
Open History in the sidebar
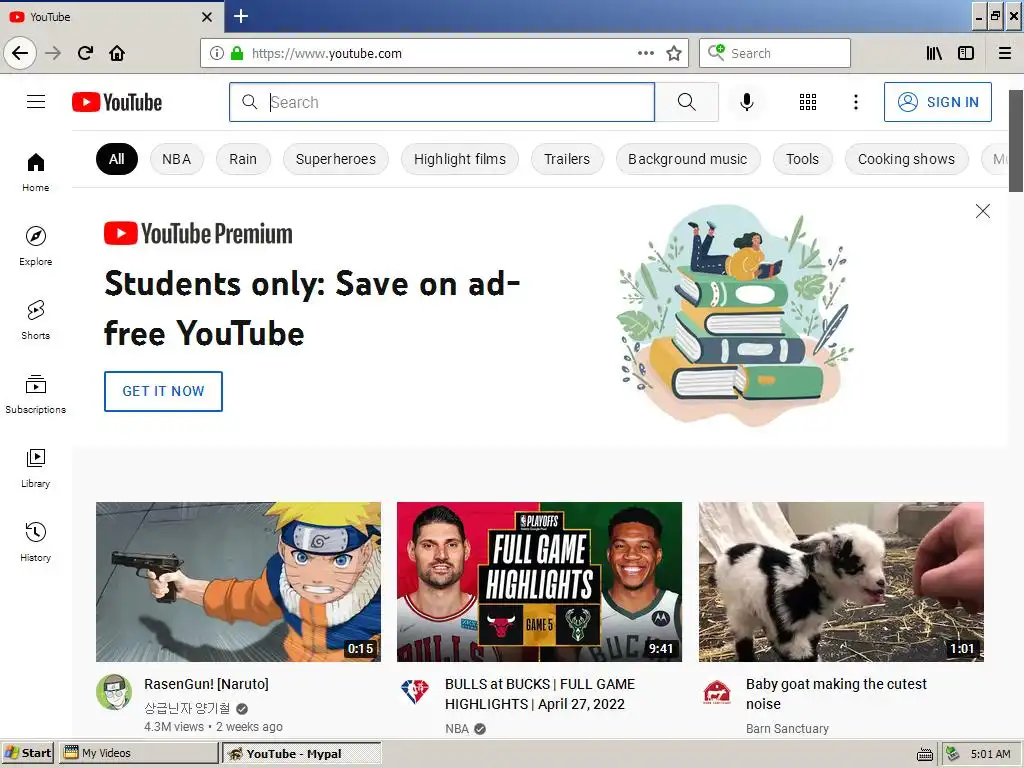35,542
